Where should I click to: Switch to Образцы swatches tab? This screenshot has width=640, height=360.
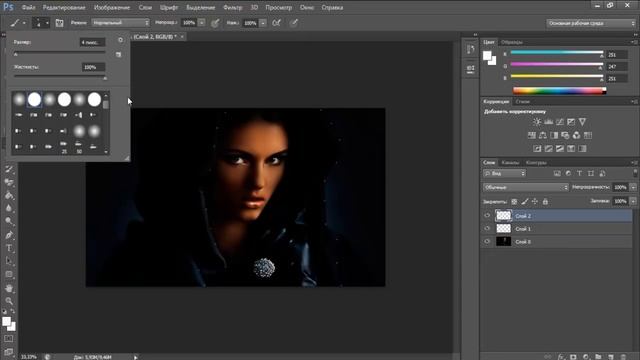point(511,42)
